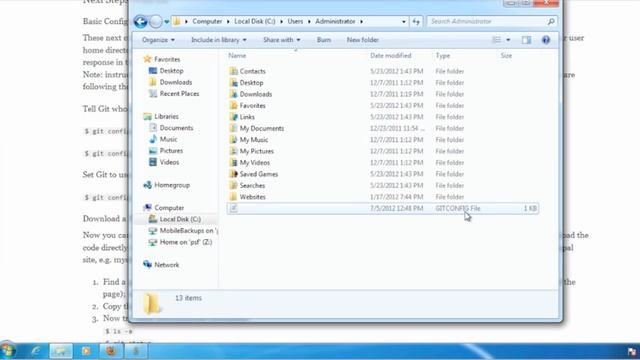Click the Explorer forward arrow button
Screen dimensions: 640x360
pyautogui.click(x=156, y=21)
